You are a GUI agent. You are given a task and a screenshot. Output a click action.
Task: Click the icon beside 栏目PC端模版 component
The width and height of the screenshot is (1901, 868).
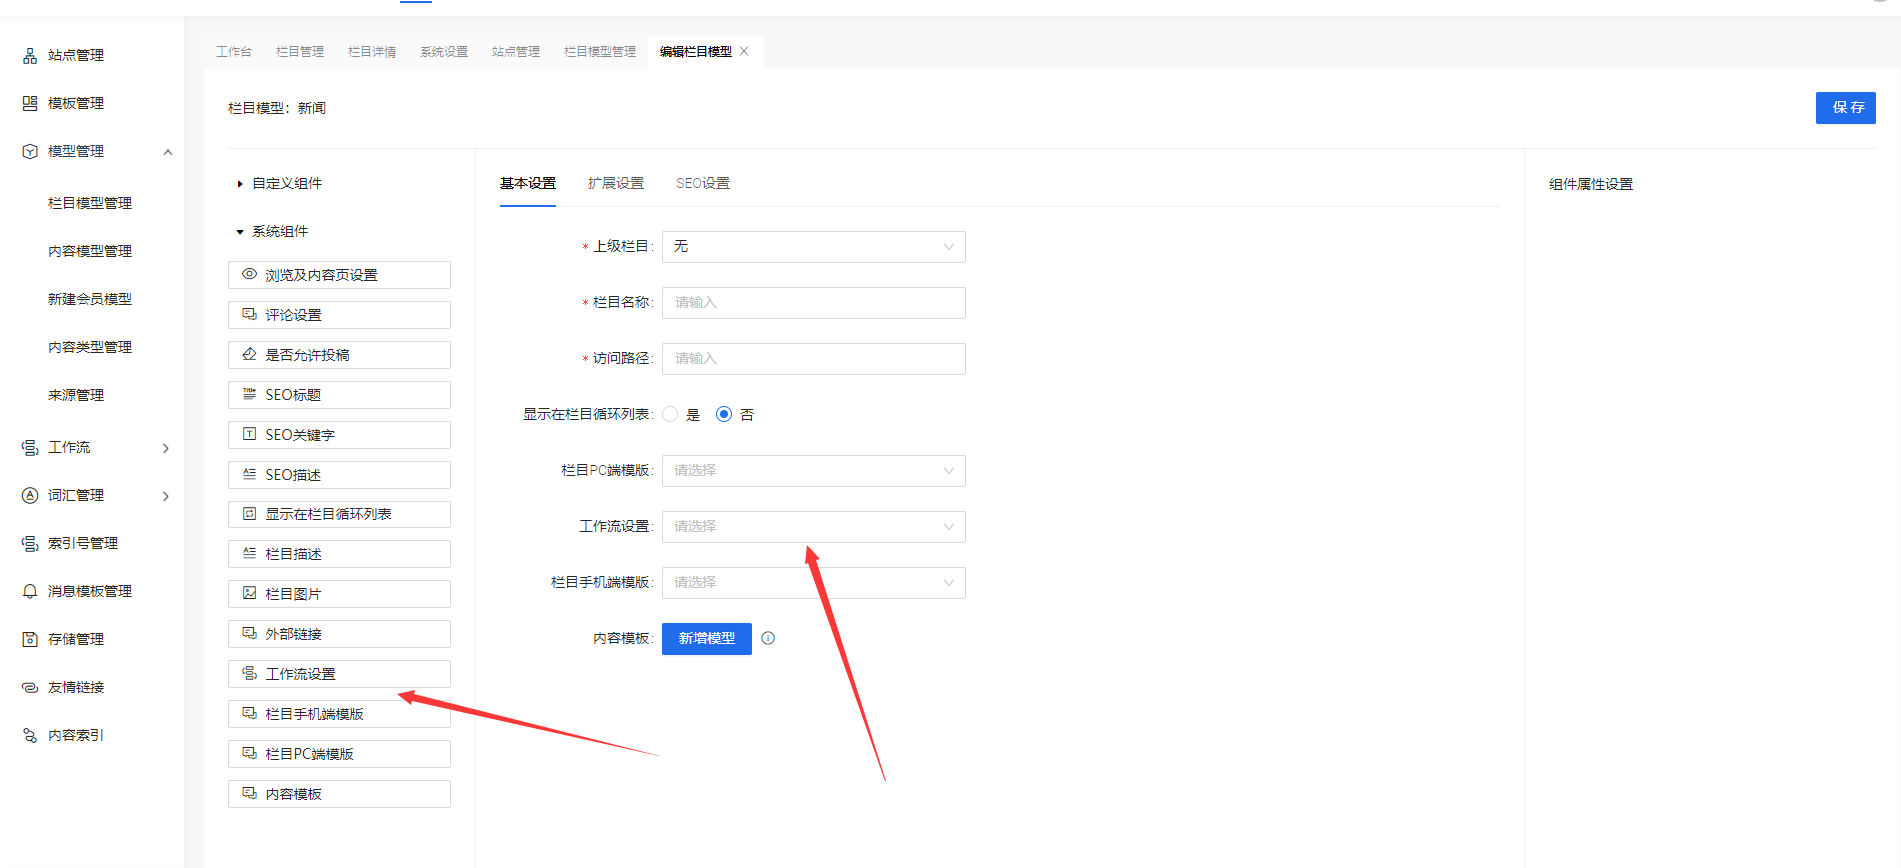pyautogui.click(x=250, y=753)
